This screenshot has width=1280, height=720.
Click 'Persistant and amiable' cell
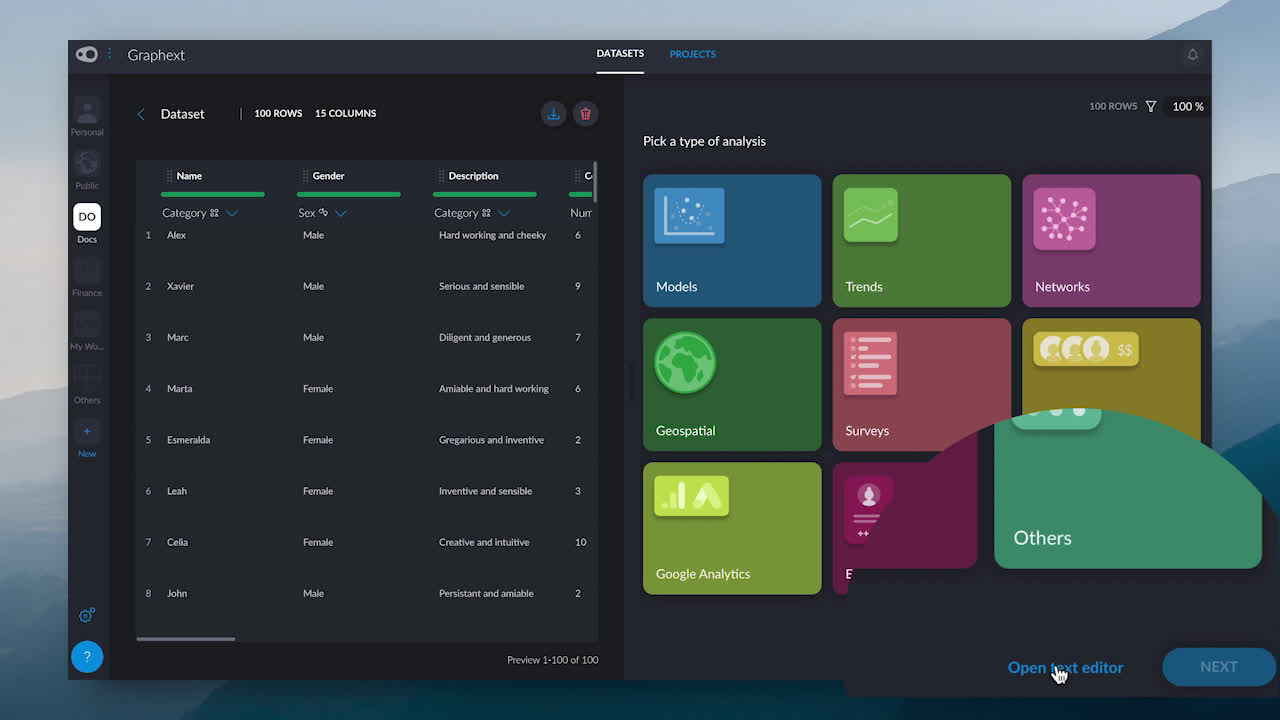(486, 593)
